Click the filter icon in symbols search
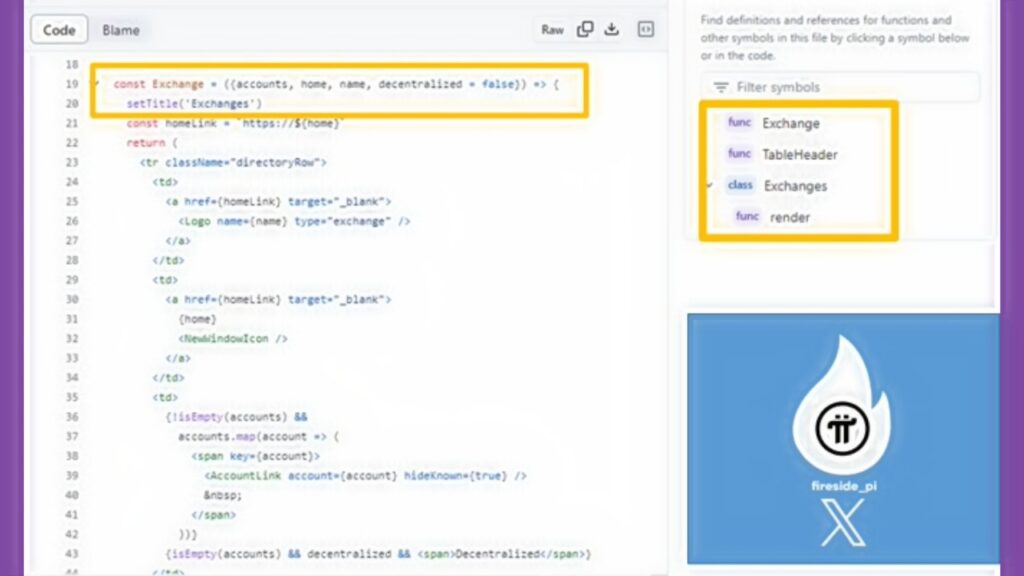 coord(721,87)
